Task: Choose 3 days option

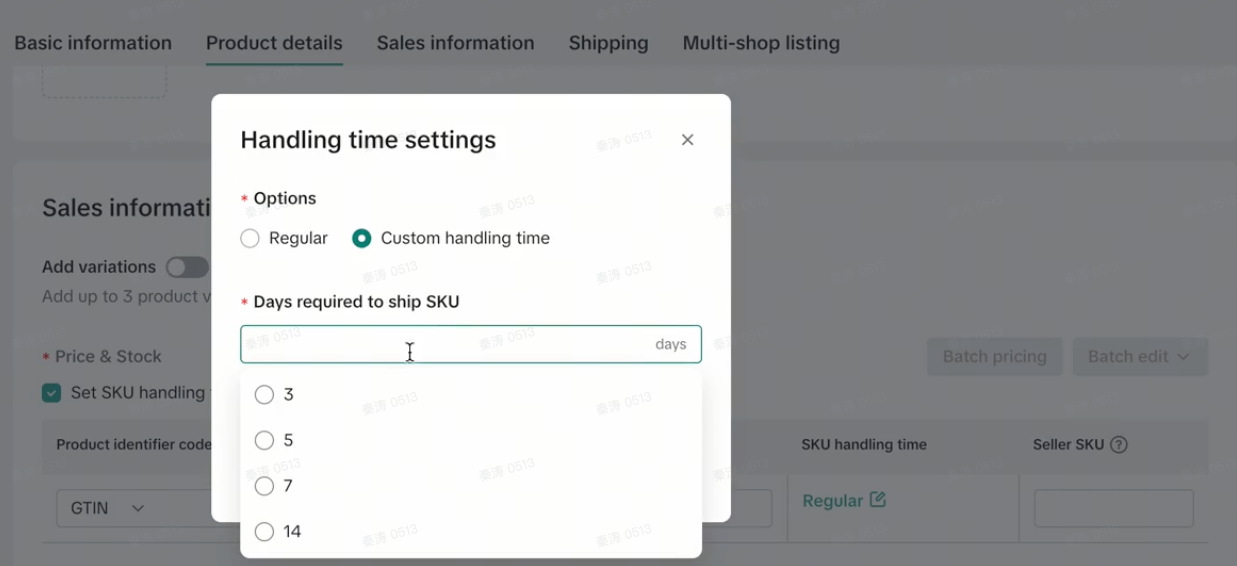Action: click(264, 395)
